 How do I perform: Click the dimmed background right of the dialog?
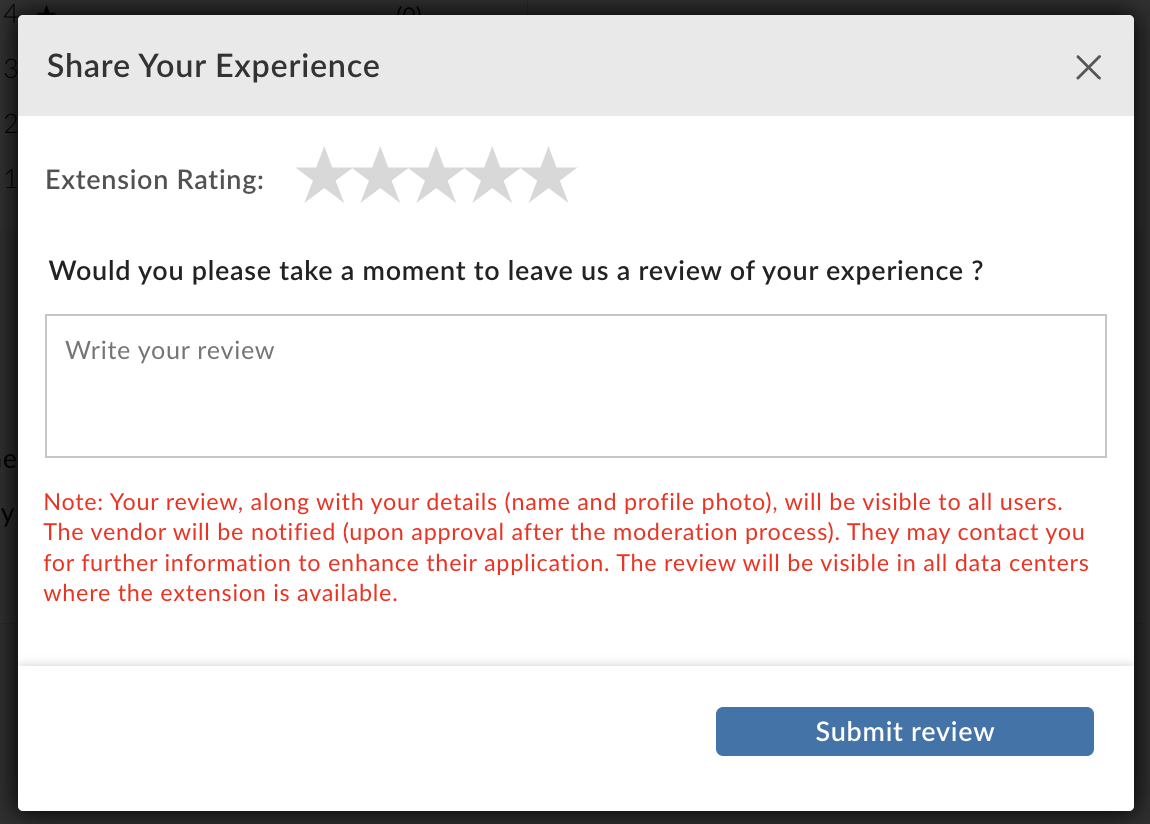click(1142, 400)
